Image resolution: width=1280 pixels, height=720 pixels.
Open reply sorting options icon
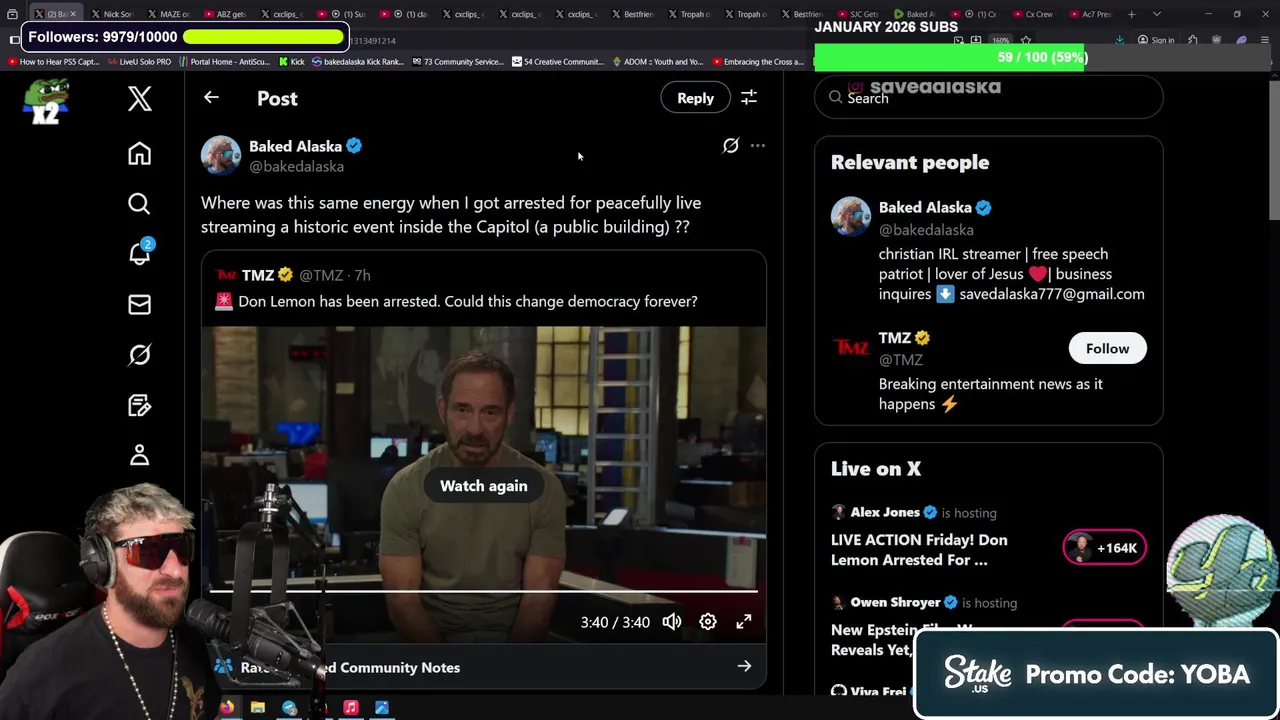point(749,98)
